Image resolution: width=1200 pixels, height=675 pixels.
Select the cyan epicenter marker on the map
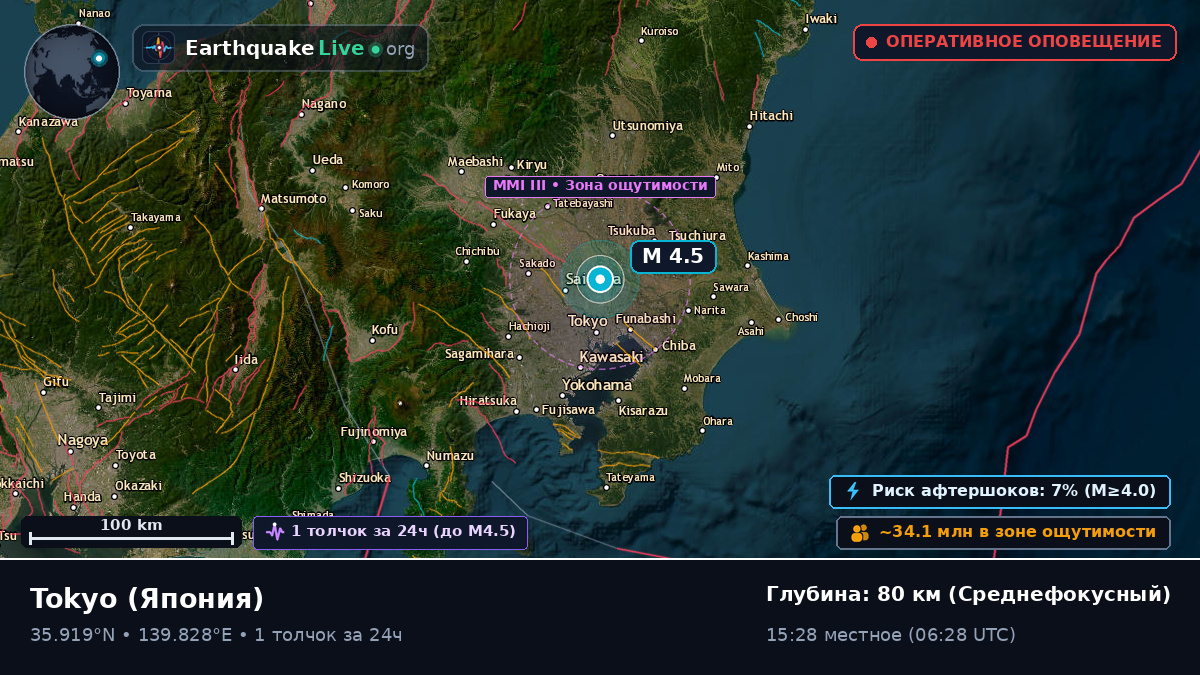(x=600, y=279)
